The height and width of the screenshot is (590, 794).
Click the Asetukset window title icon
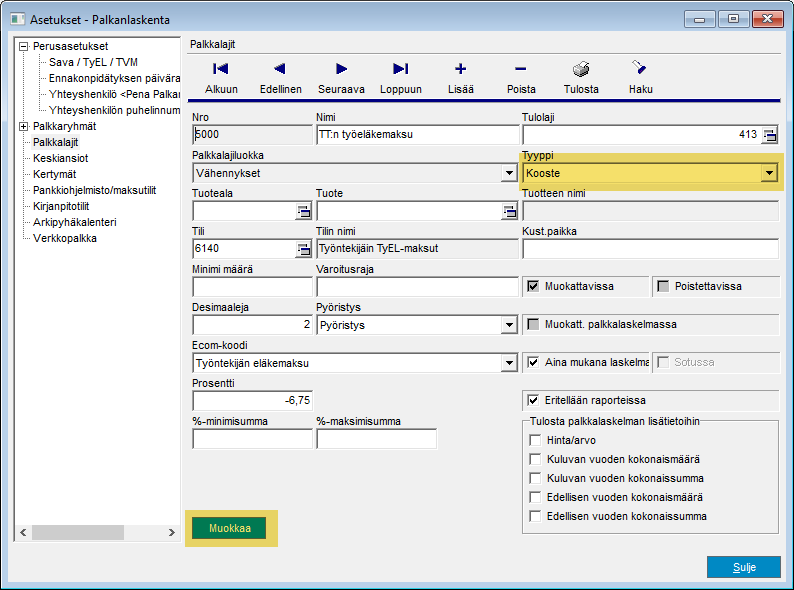click(18, 19)
